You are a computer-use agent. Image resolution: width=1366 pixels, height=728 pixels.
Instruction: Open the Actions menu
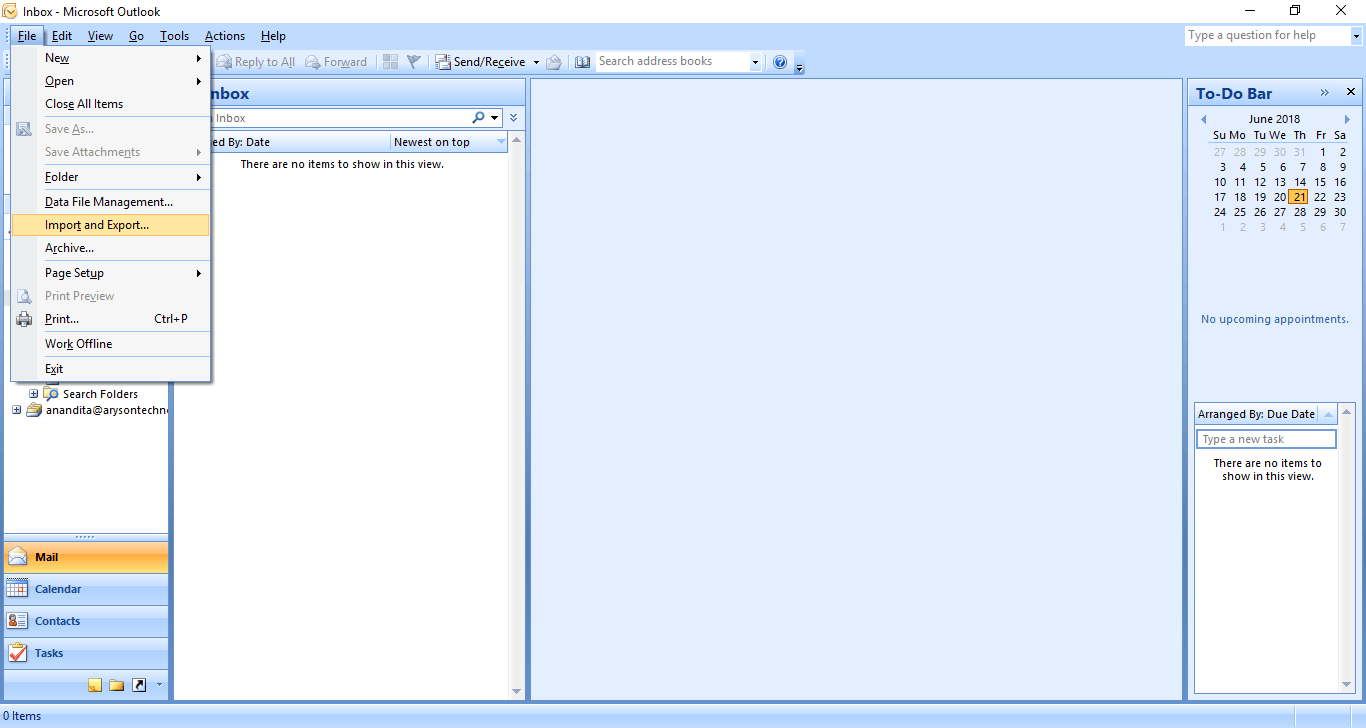point(225,36)
